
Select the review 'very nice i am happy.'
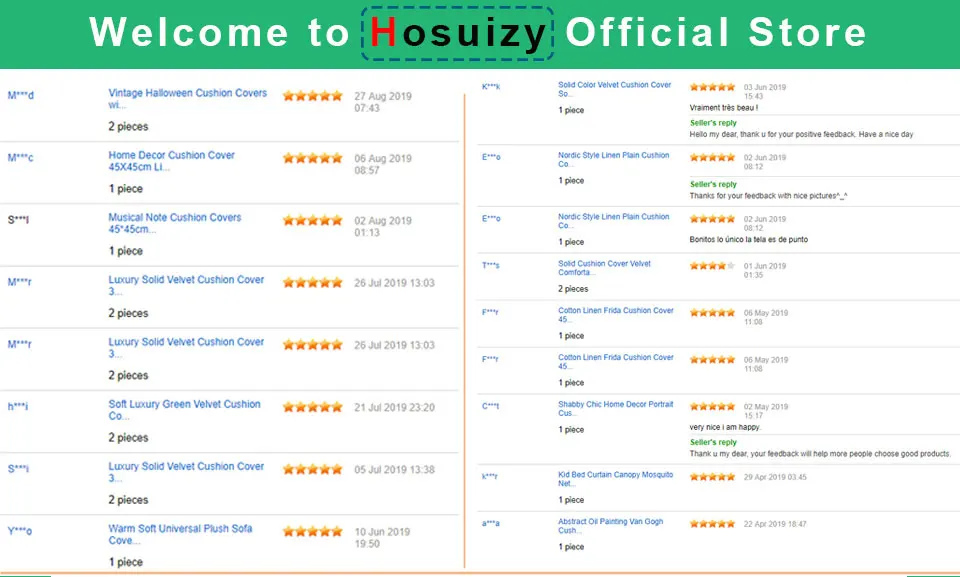pos(725,427)
